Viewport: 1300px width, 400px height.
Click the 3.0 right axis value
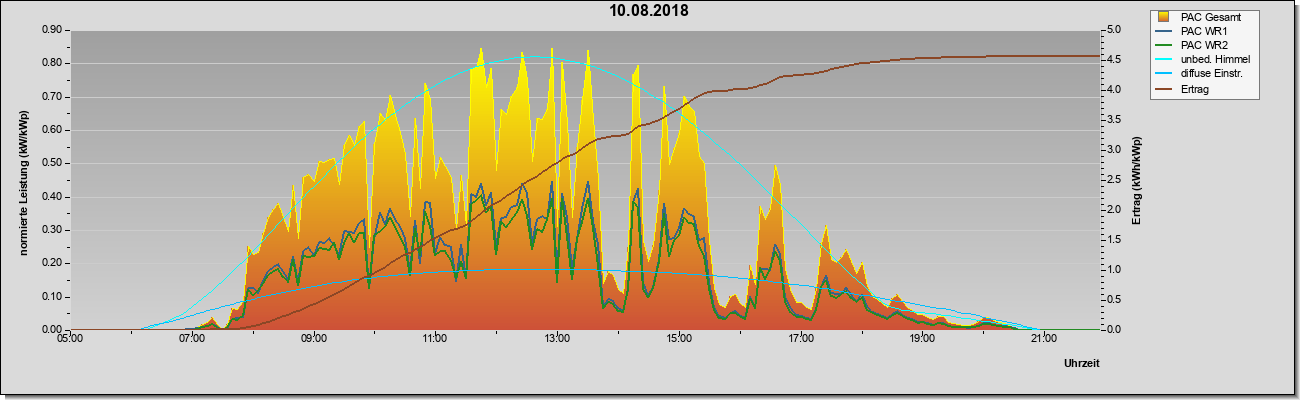[x=1112, y=150]
